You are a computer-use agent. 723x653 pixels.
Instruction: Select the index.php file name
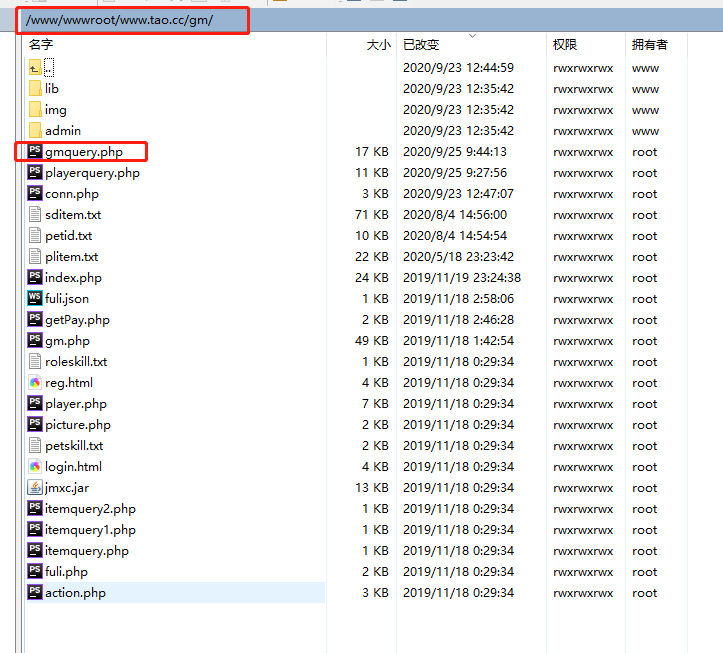73,278
